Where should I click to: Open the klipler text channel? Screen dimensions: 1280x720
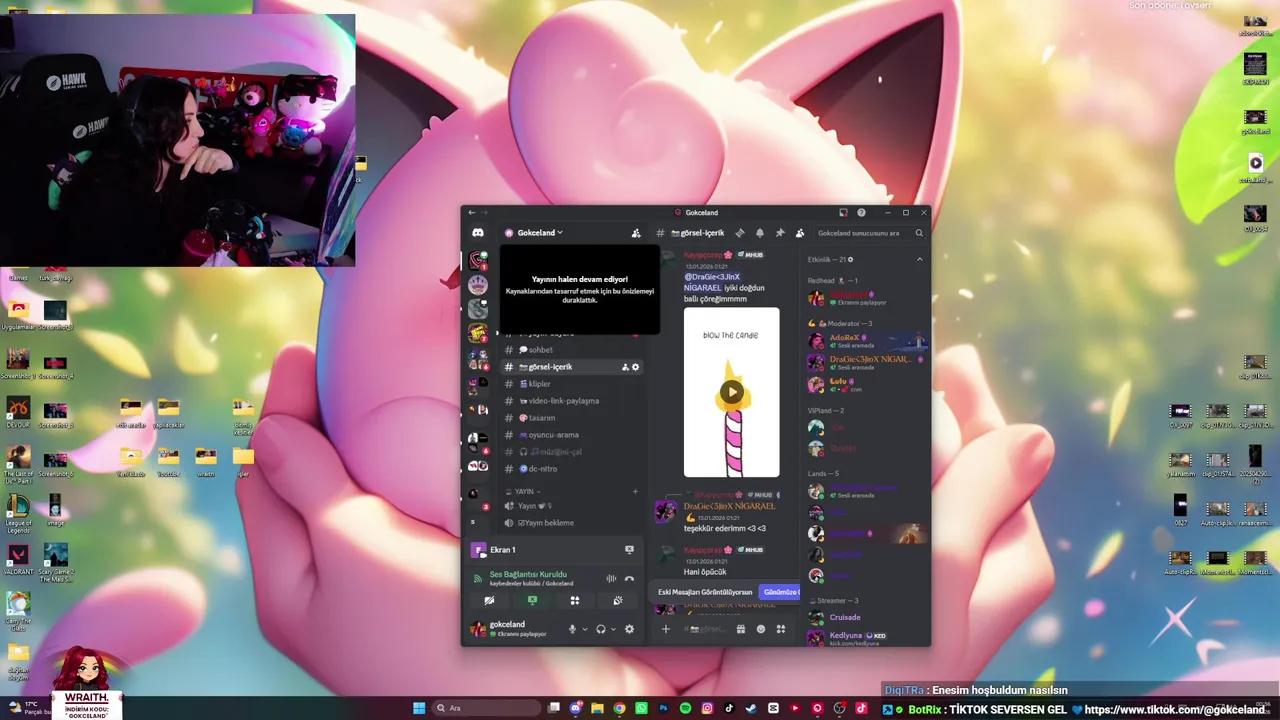(572, 384)
